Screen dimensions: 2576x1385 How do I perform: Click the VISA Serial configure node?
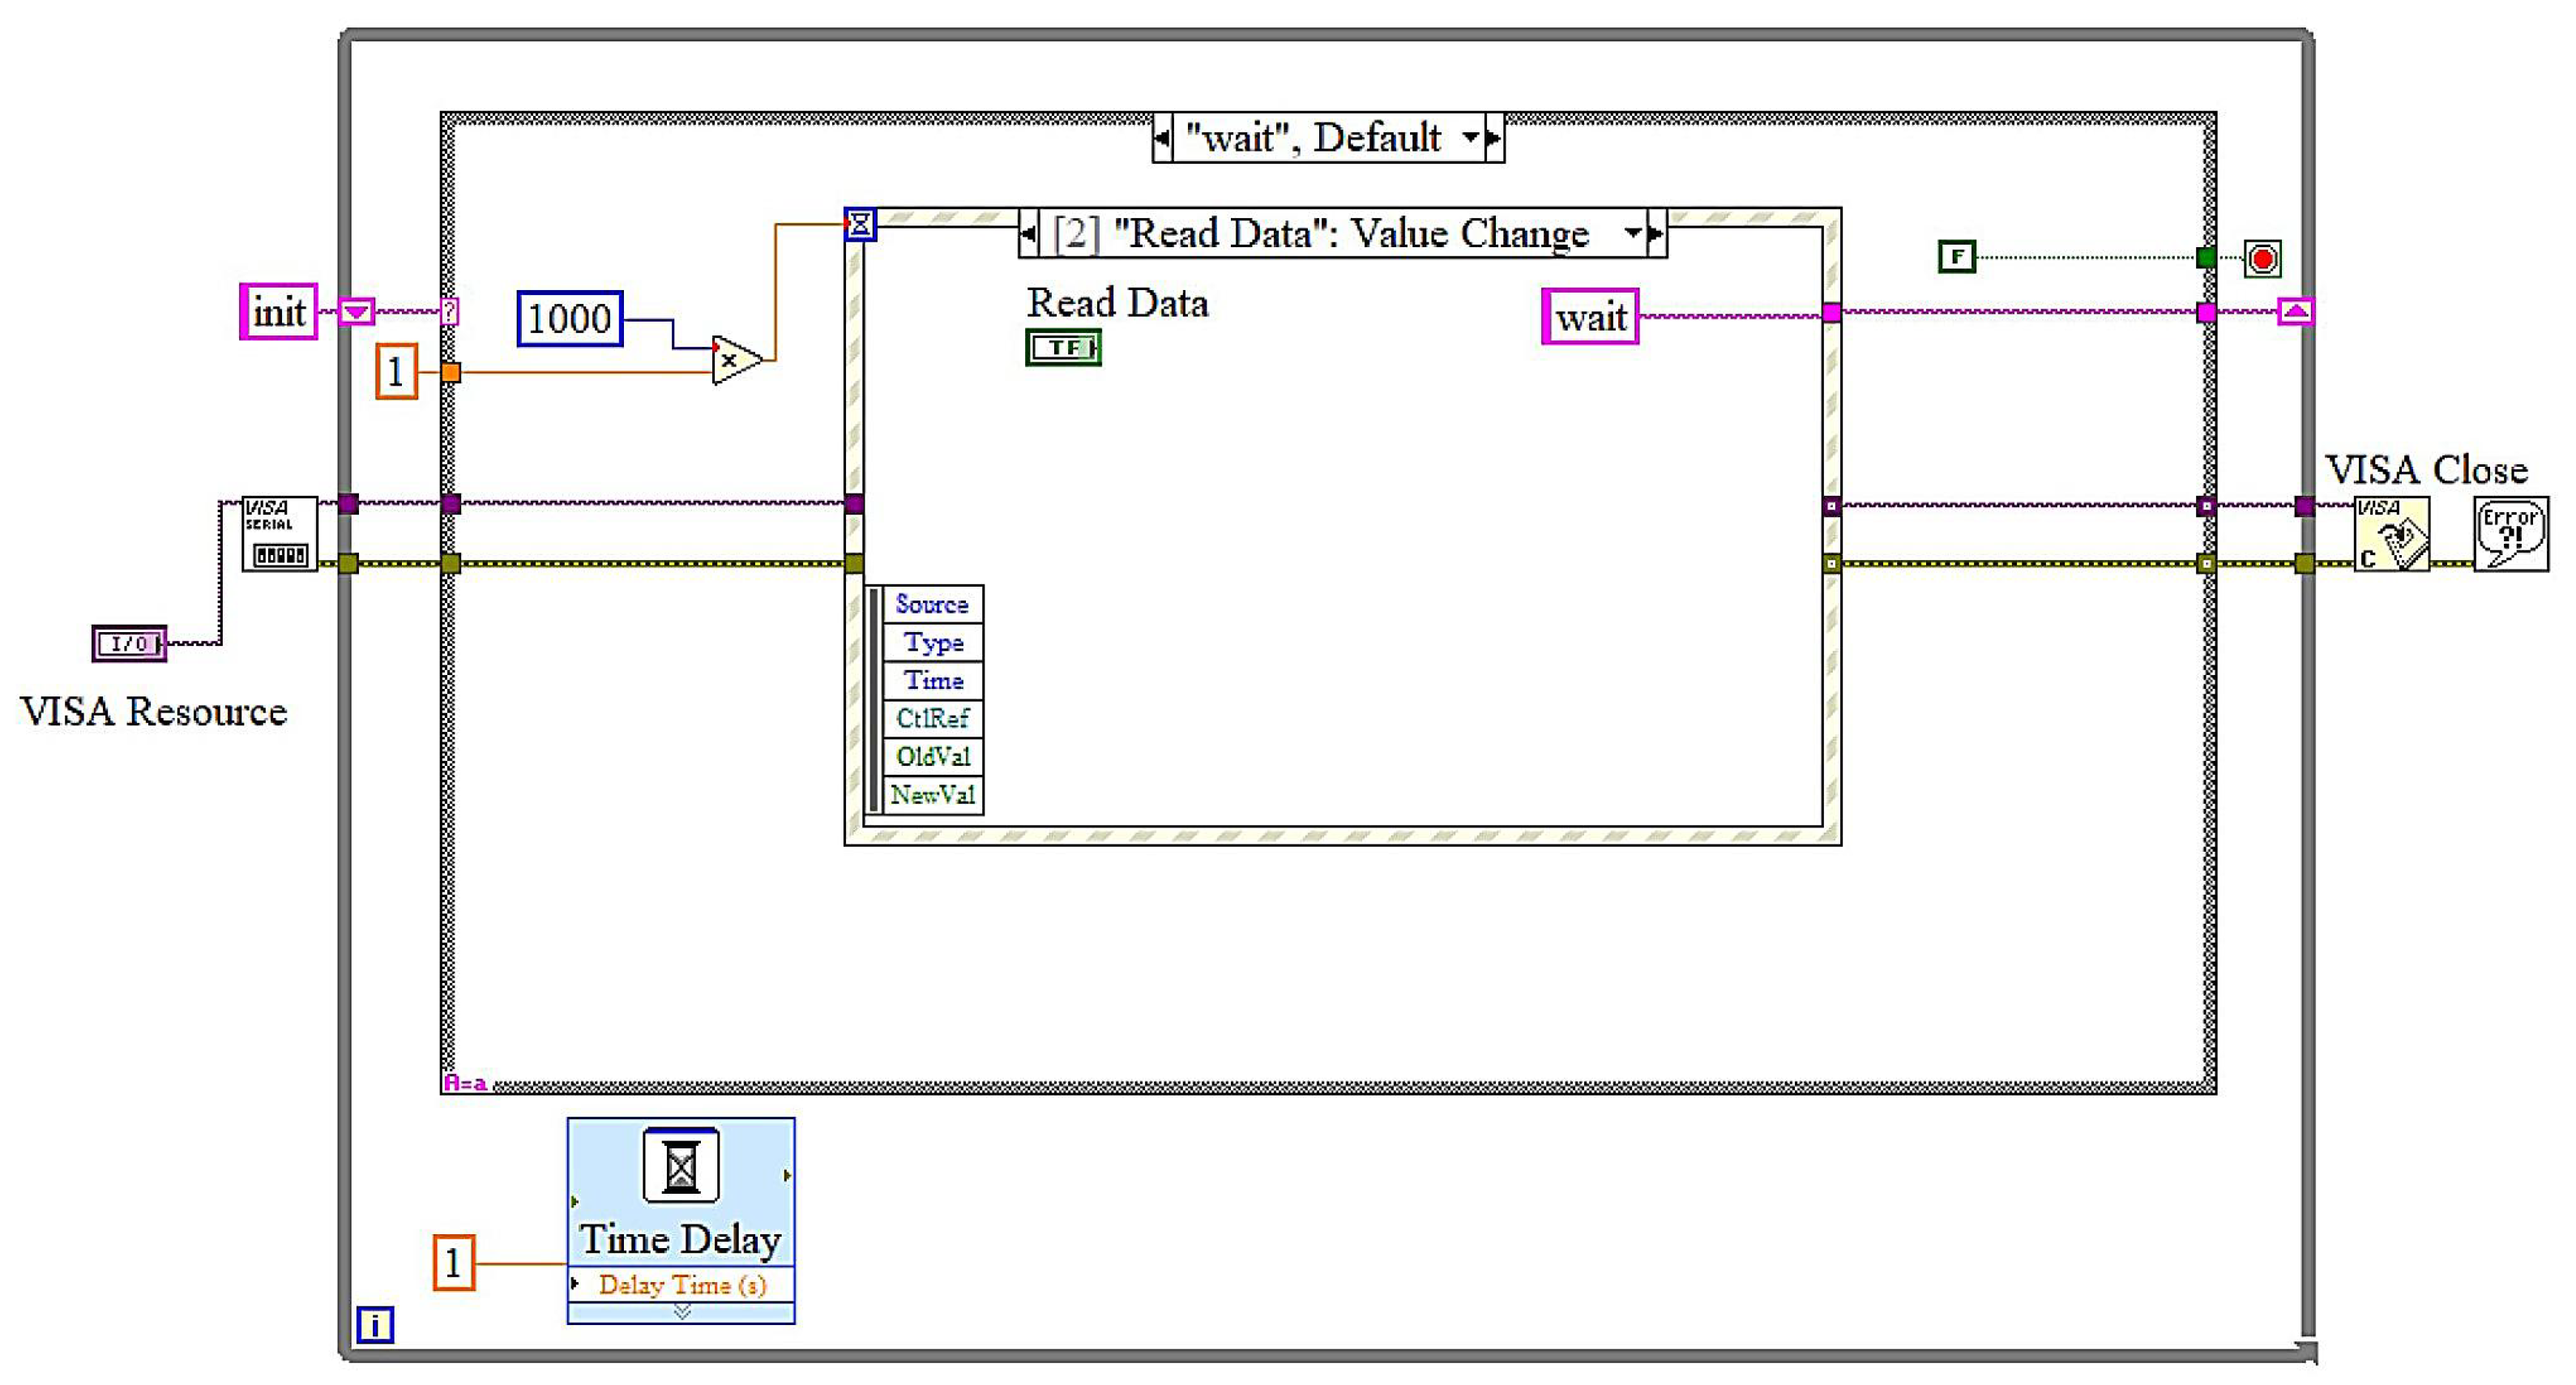(279, 534)
